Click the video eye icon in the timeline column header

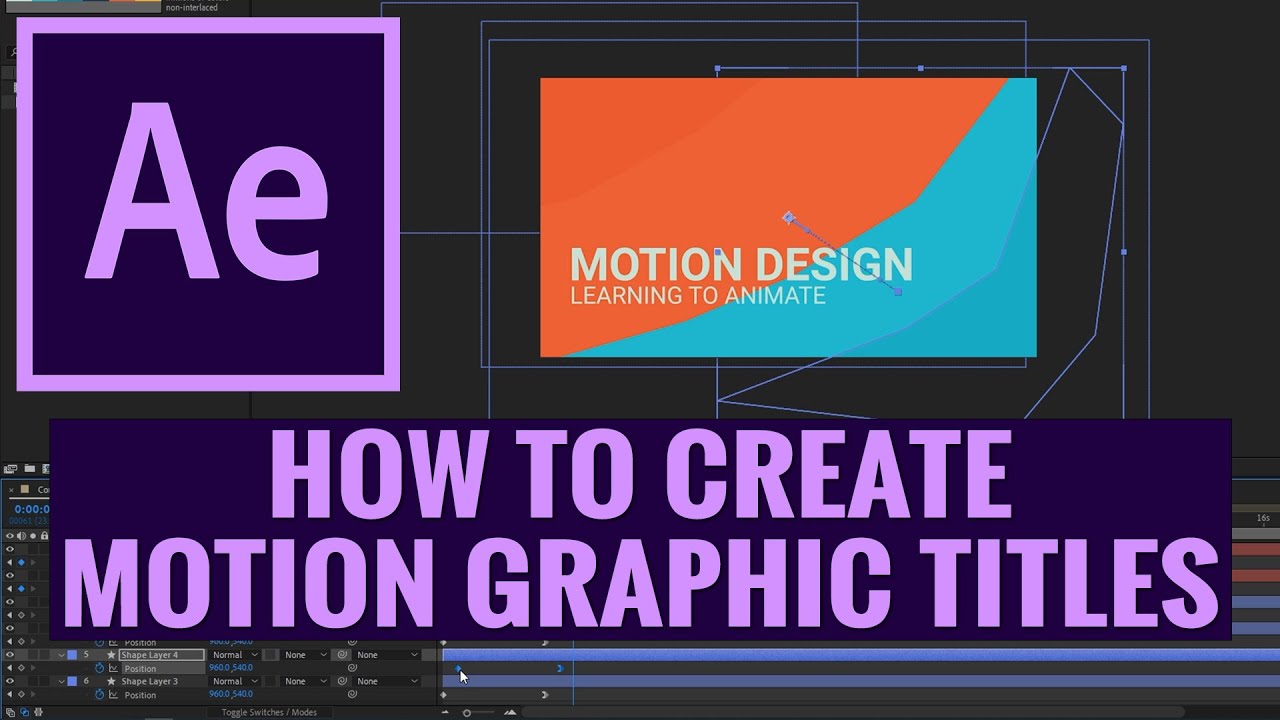pos(10,536)
